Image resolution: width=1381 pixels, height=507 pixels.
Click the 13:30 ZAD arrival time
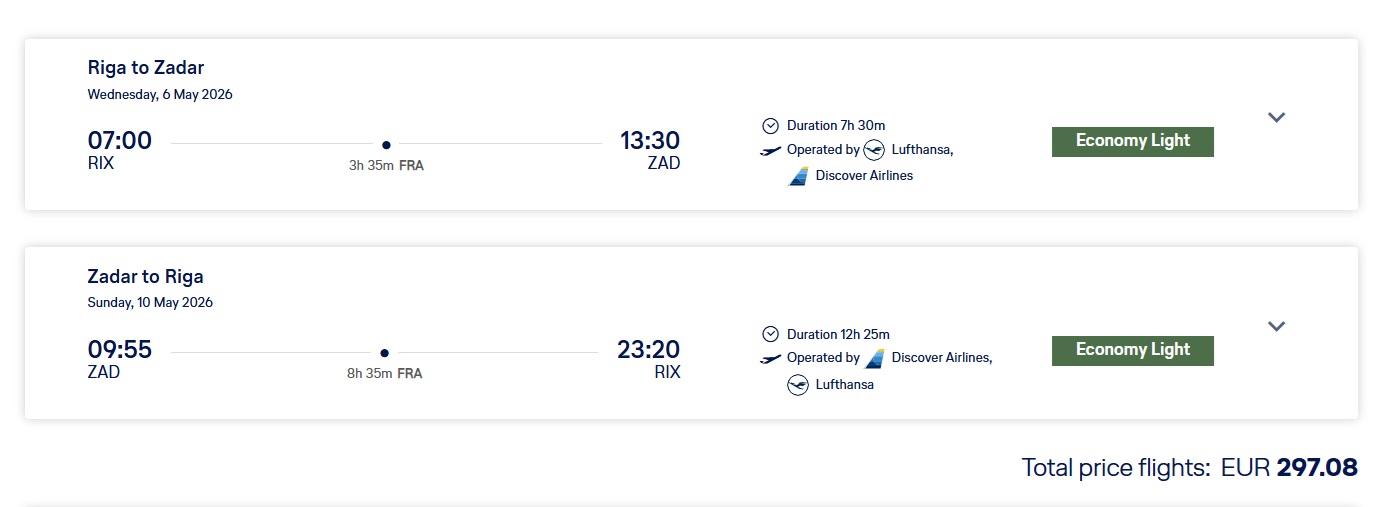point(650,141)
